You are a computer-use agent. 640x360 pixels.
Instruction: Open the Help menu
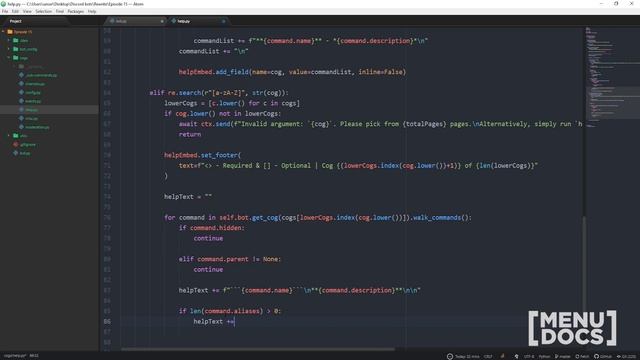point(92,11)
